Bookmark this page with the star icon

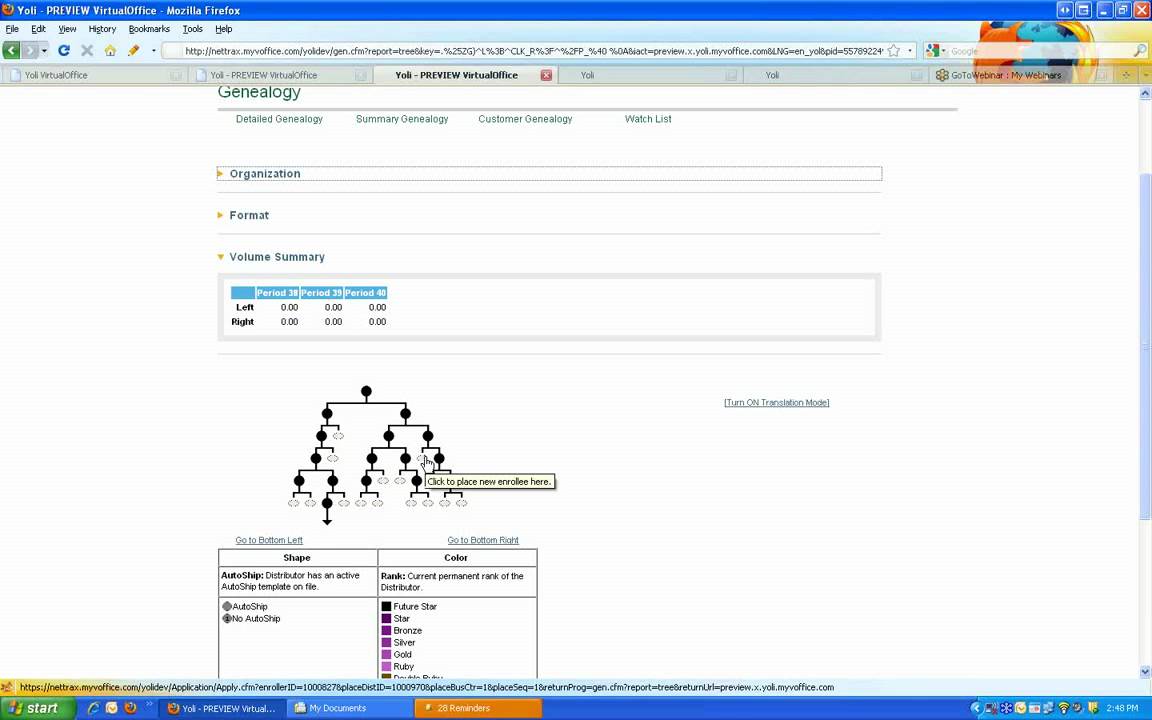point(893,51)
